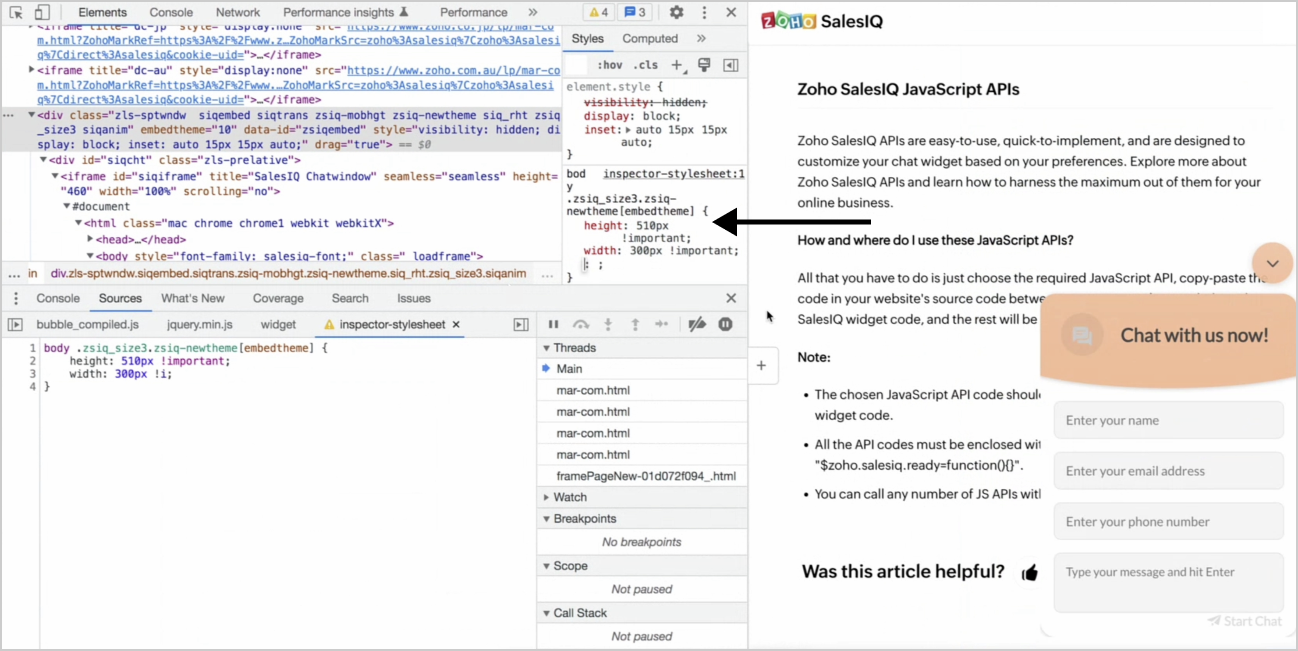1298x651 pixels.
Task: Open the inspector-stylesheet:1 source link
Action: click(x=673, y=174)
